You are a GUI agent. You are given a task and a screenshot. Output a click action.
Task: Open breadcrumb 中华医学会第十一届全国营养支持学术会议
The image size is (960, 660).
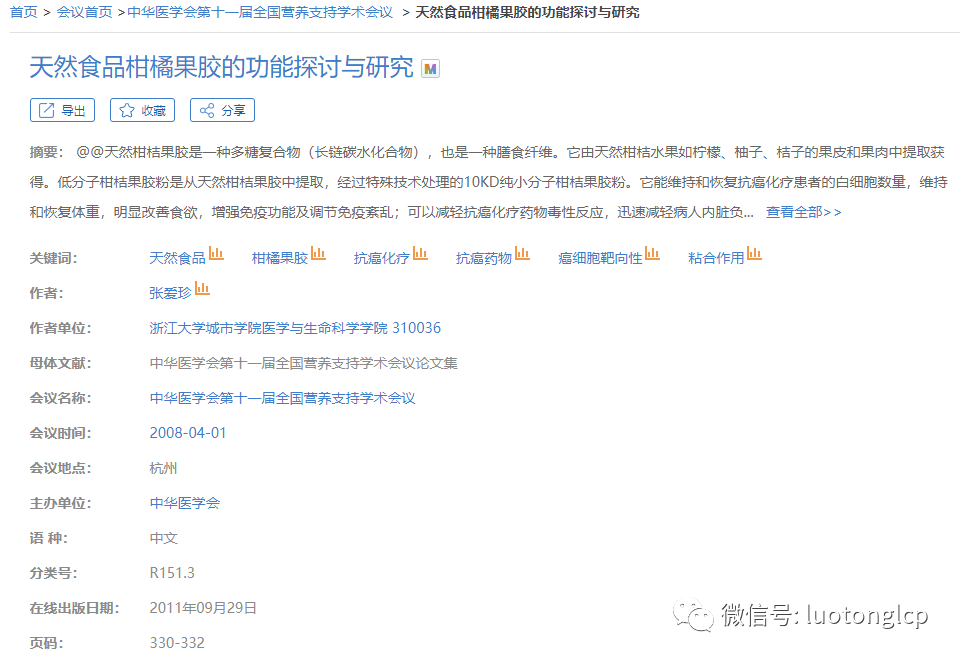260,12
